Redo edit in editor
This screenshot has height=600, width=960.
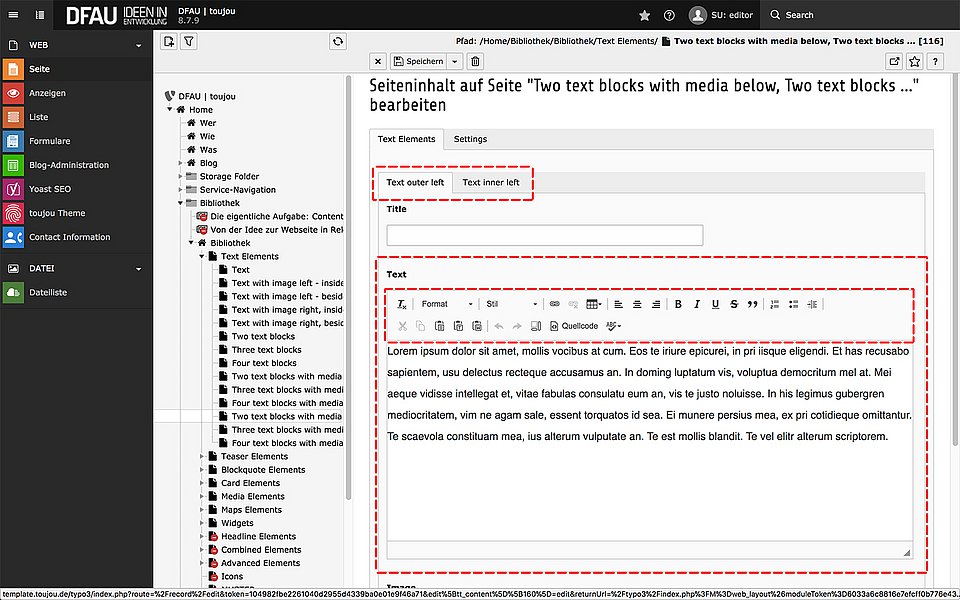click(517, 326)
